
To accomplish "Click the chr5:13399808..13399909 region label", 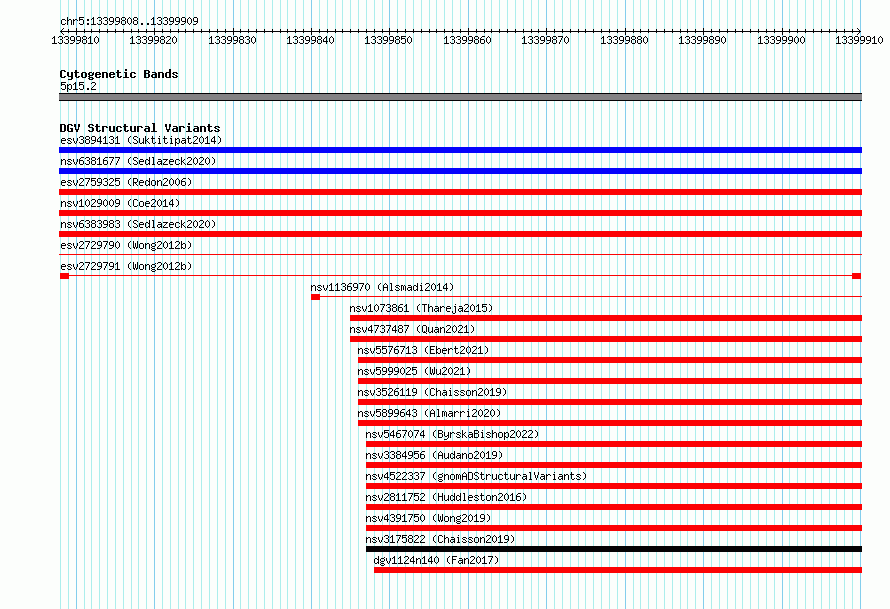I will (x=129, y=21).
